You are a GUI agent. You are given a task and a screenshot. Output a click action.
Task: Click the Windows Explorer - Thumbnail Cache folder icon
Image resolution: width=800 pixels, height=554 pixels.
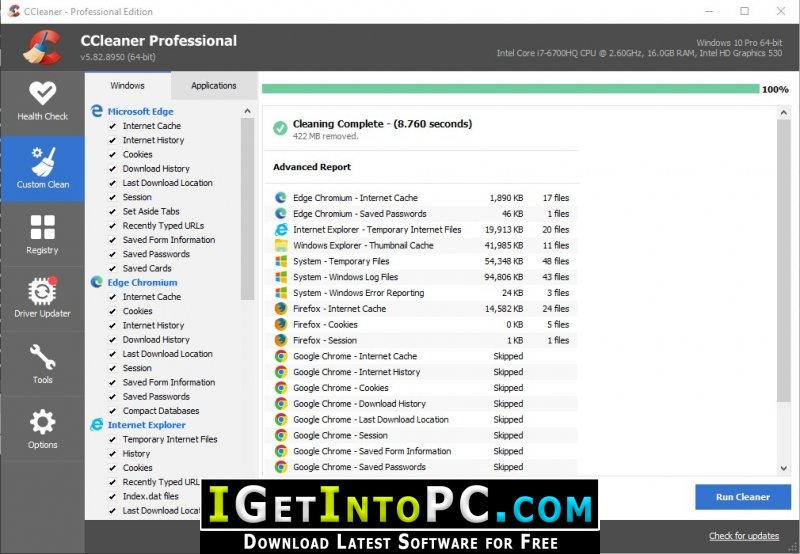tap(281, 245)
